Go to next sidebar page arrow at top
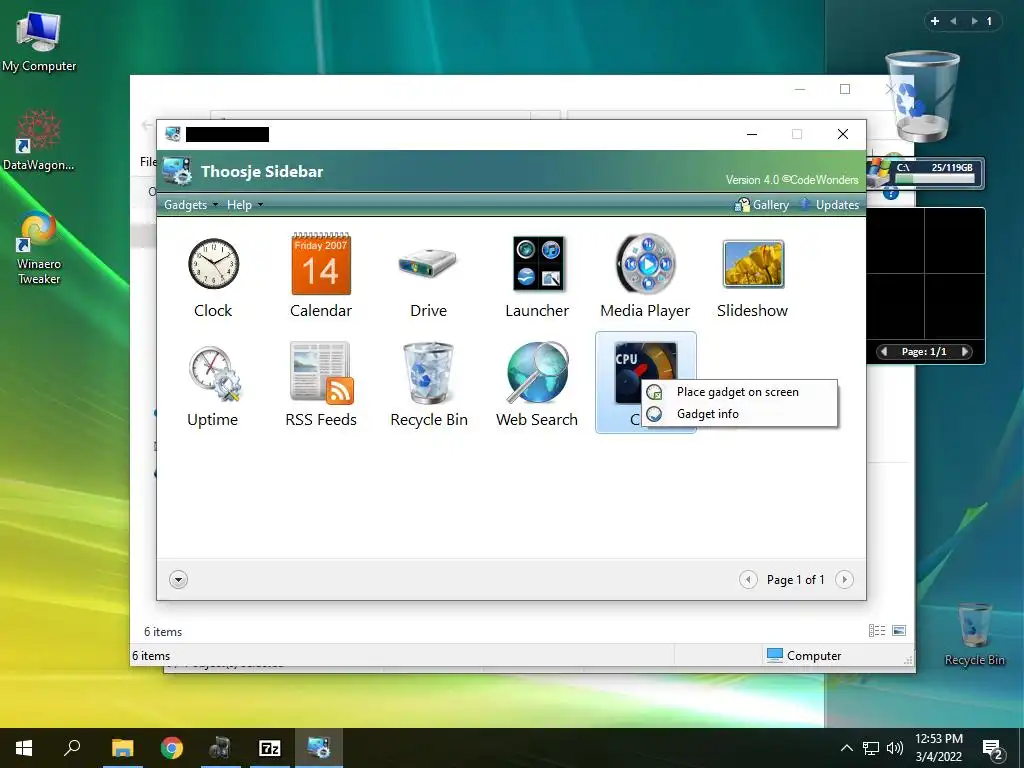Image resolution: width=1024 pixels, height=768 pixels. pos(974,21)
